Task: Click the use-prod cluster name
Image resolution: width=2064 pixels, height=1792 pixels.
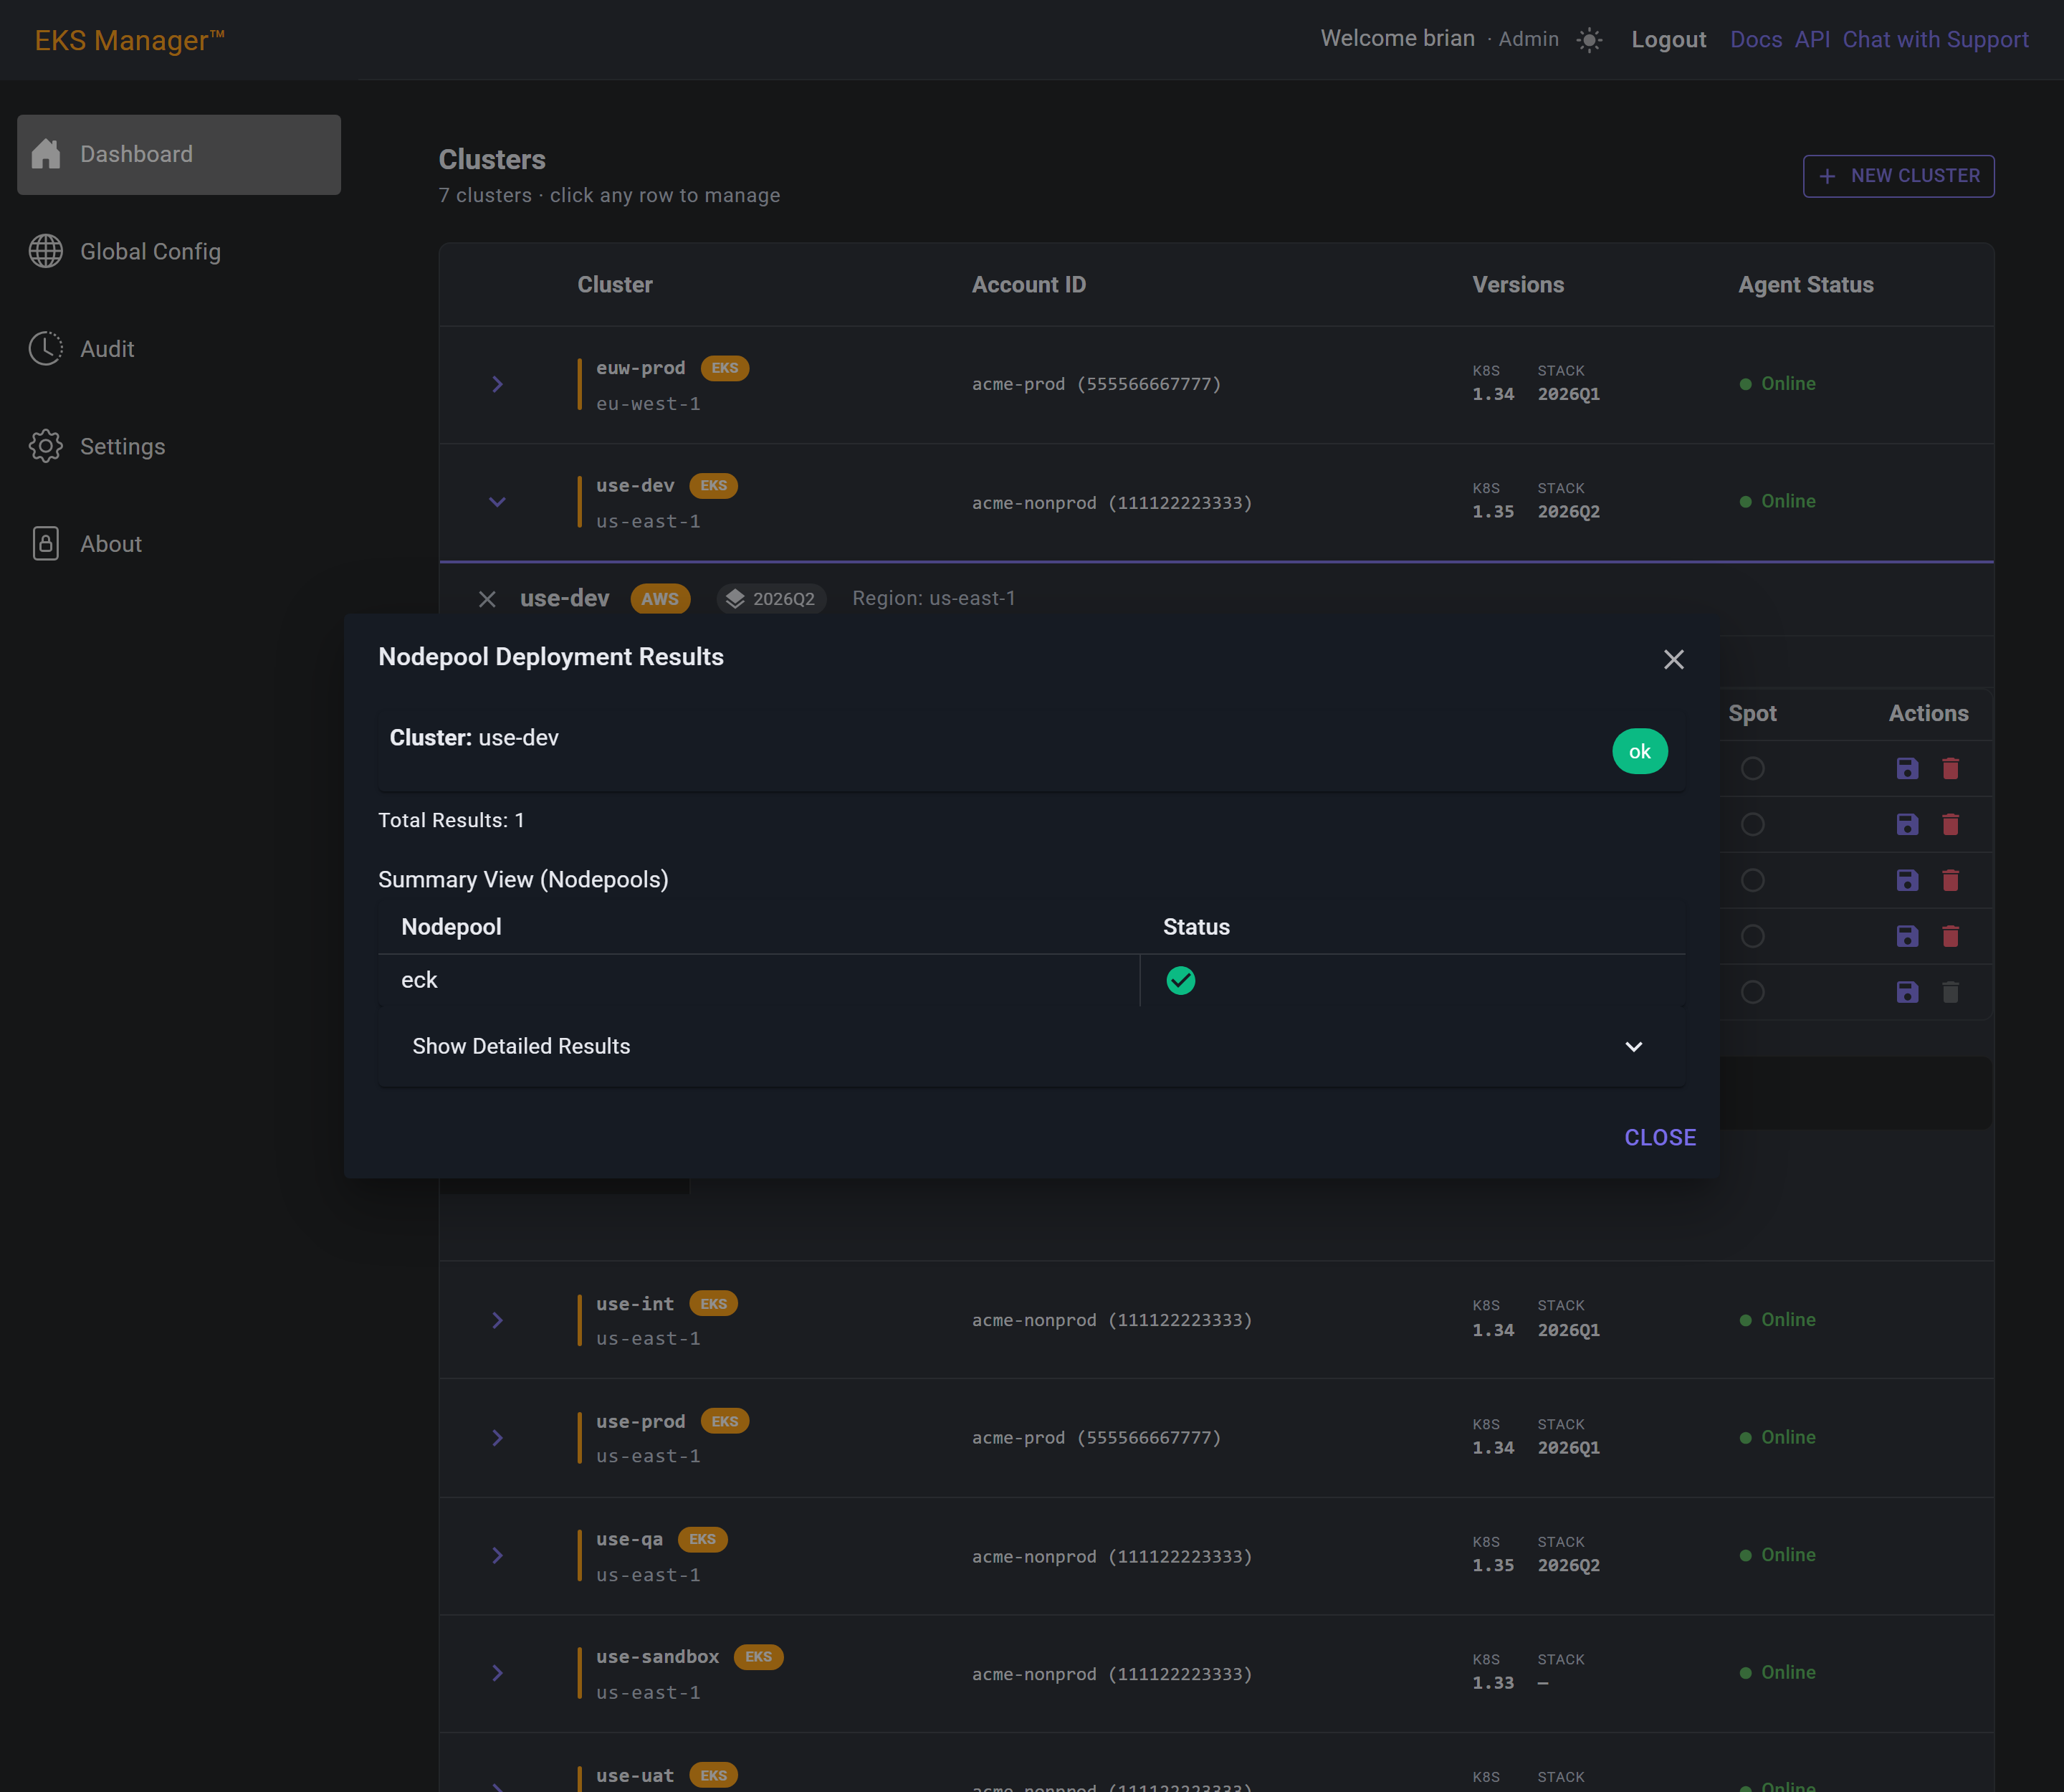Action: [640, 1422]
